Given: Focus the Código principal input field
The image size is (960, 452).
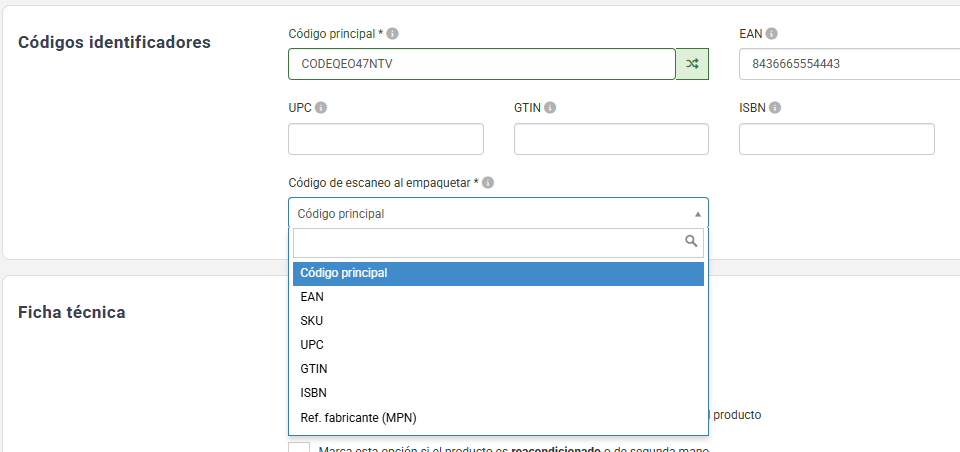Looking at the screenshot, I should 480,64.
